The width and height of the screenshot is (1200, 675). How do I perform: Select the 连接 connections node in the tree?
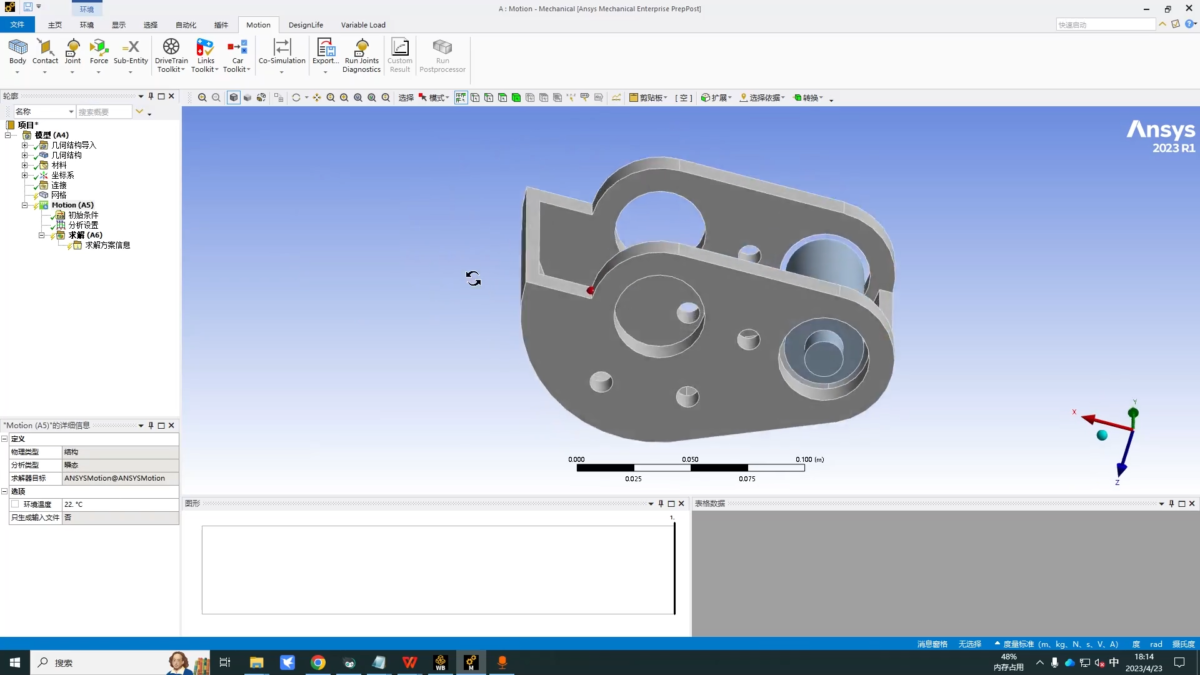[x=58, y=185]
